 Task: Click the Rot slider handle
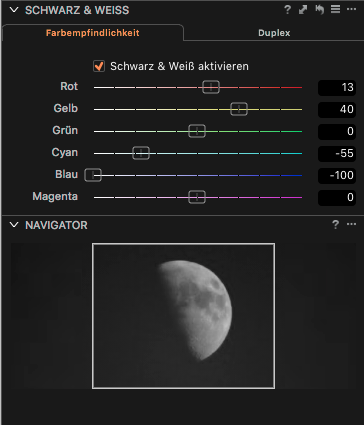tap(211, 87)
